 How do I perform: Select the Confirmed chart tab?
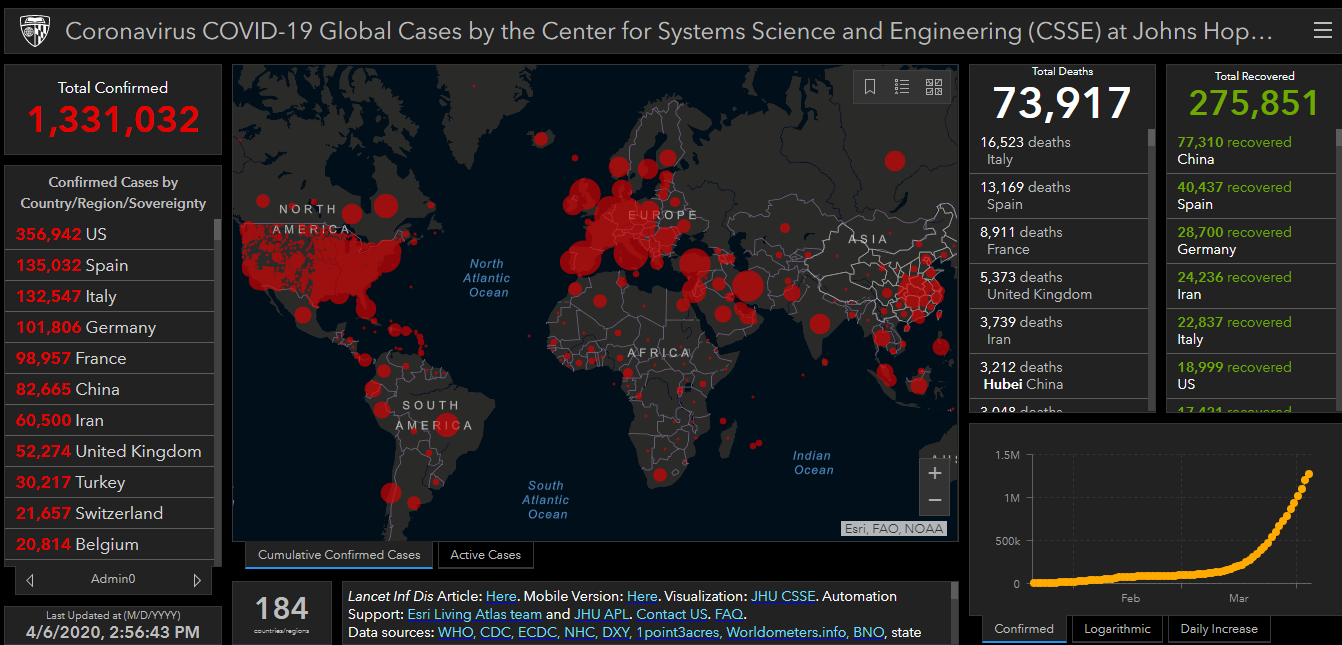click(1024, 629)
